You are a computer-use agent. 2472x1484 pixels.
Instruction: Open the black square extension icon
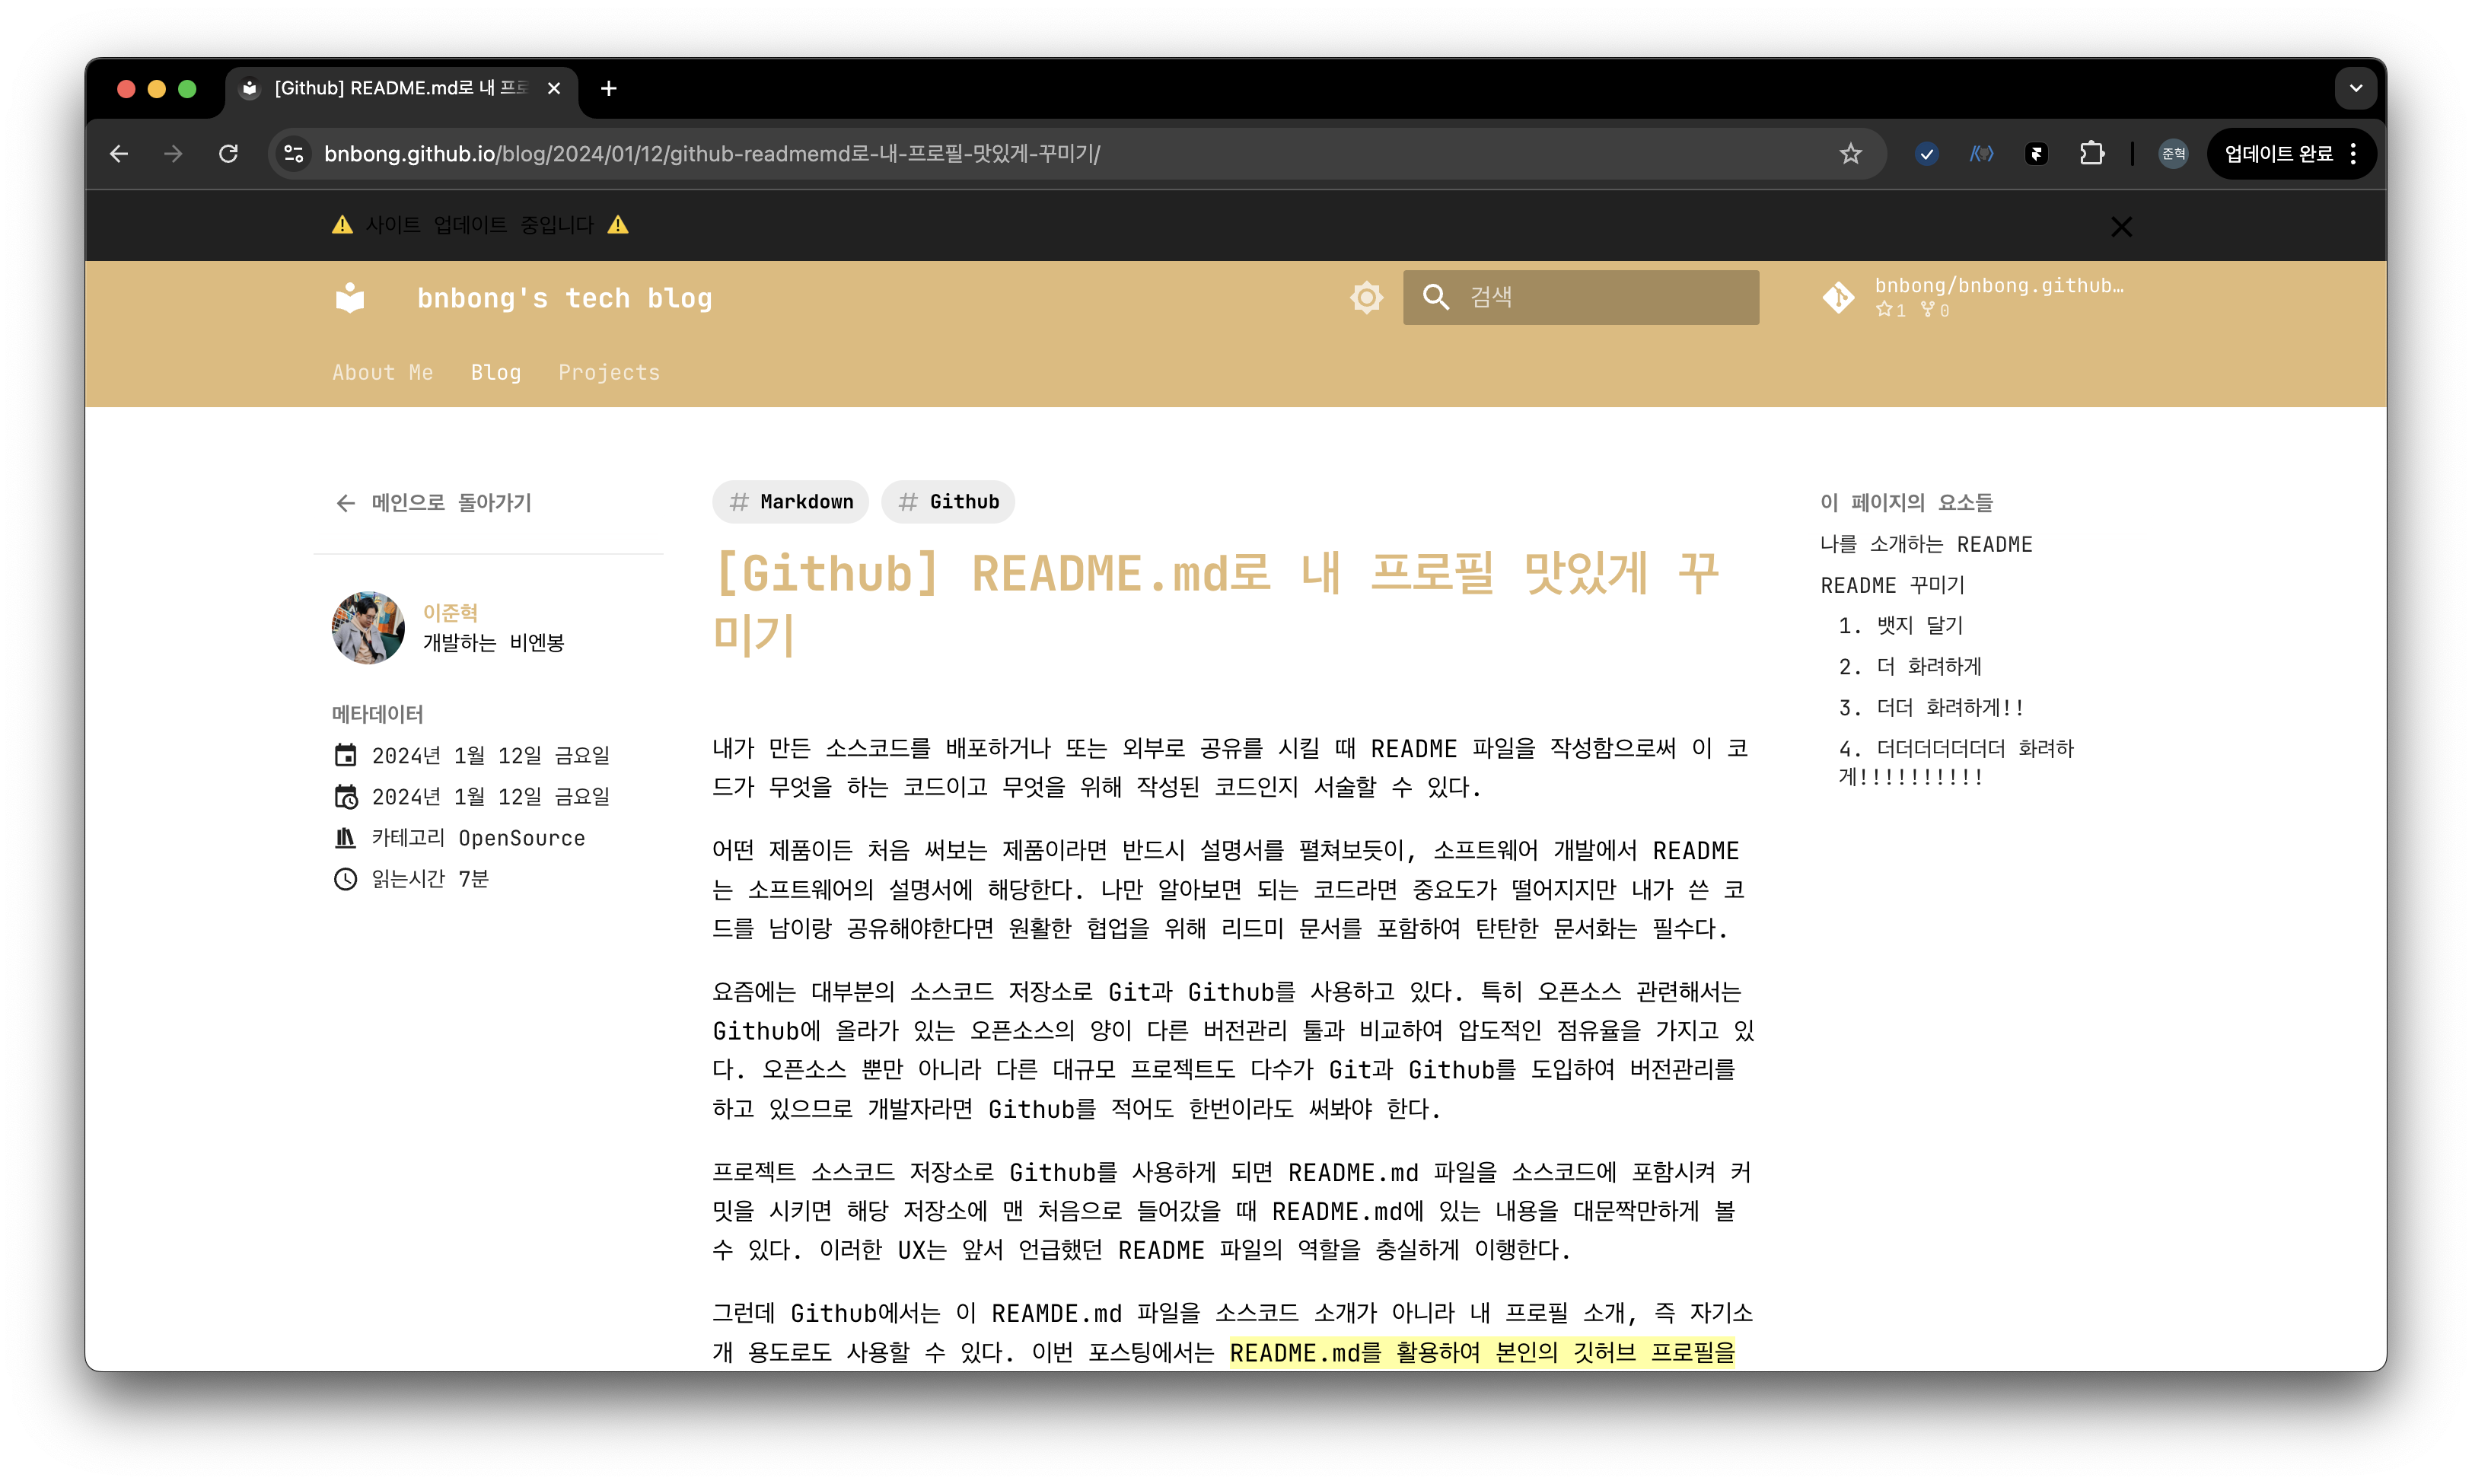2036,154
